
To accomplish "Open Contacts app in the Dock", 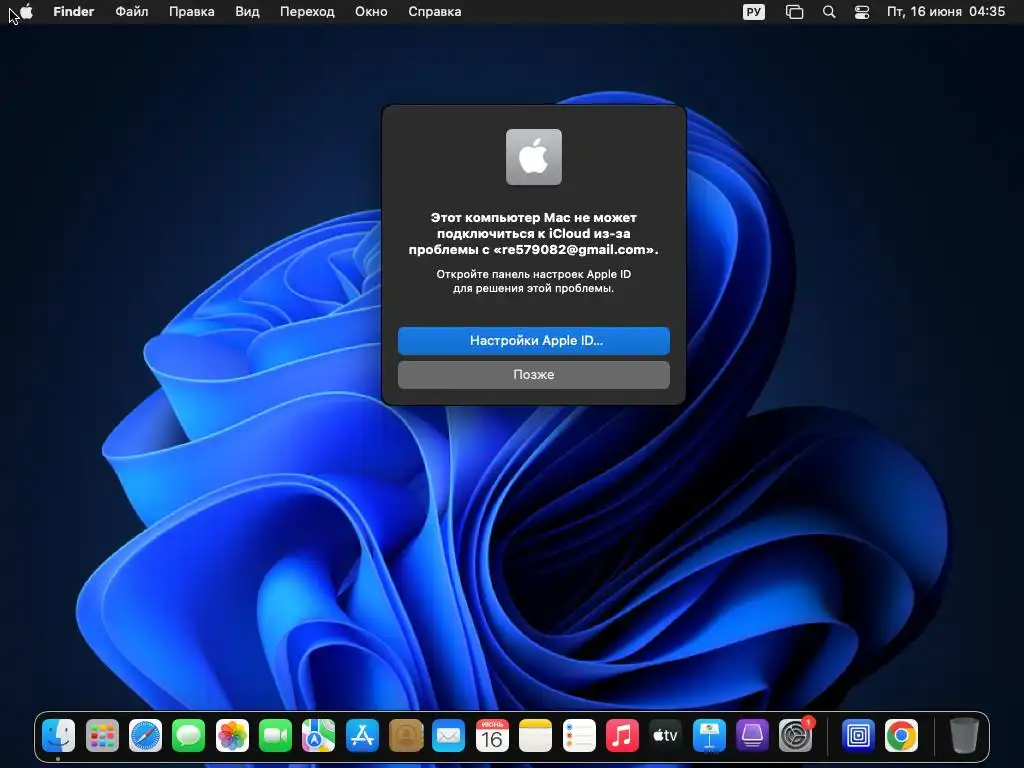I will click(406, 735).
